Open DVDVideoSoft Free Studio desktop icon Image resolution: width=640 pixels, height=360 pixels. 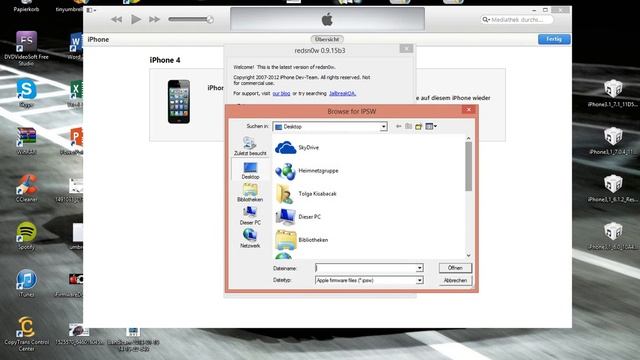(x=26, y=48)
